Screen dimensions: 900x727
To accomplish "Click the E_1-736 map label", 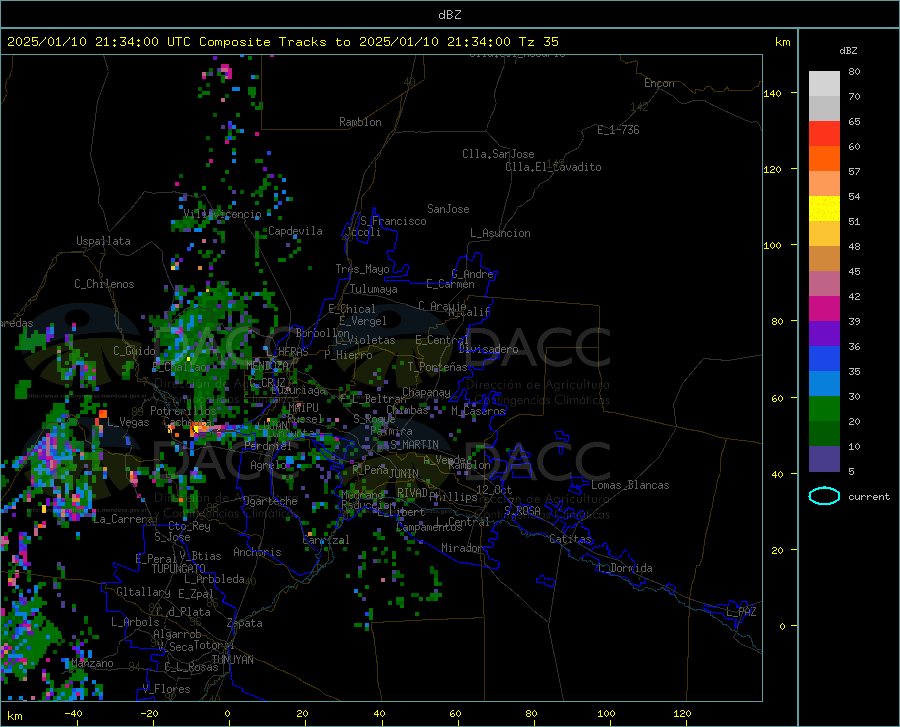I will pyautogui.click(x=618, y=130).
